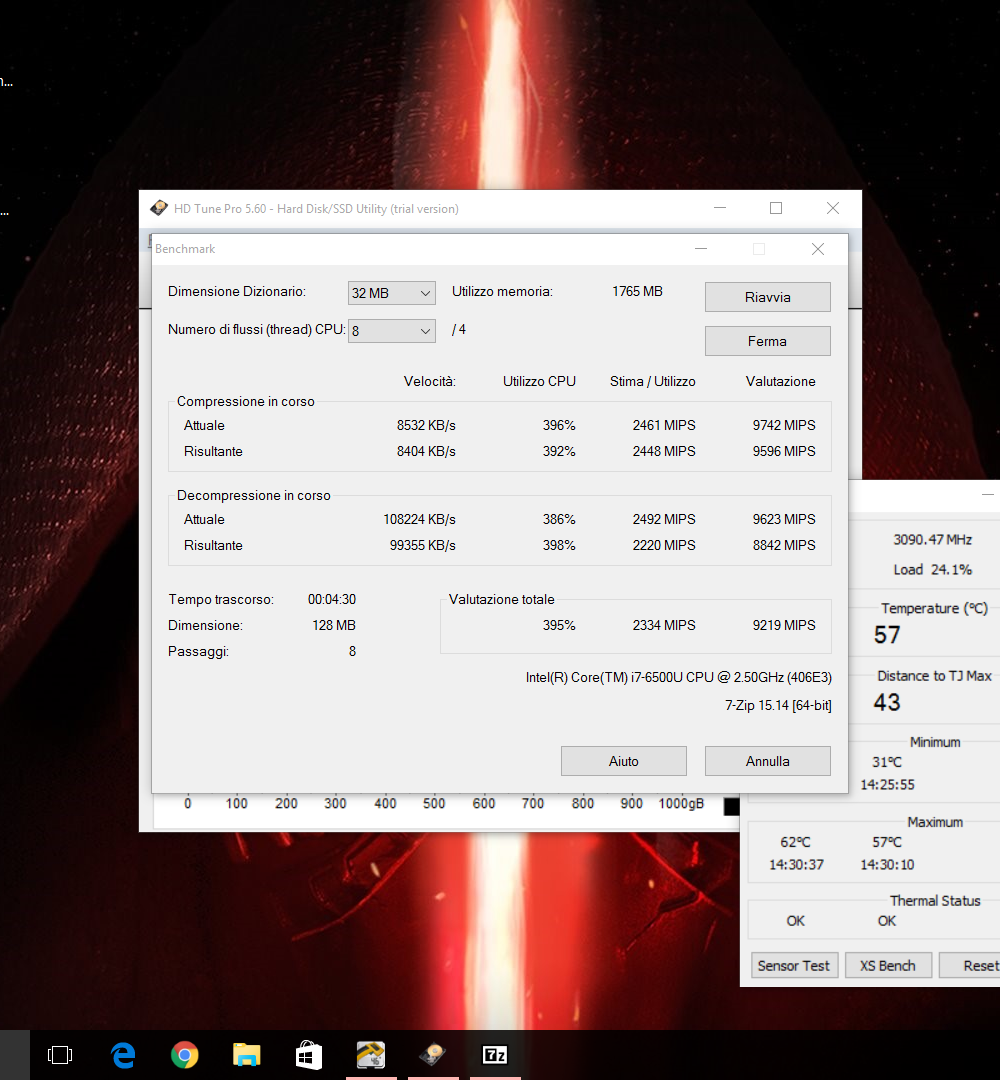Open the CPU thread count dropdown

tap(391, 331)
